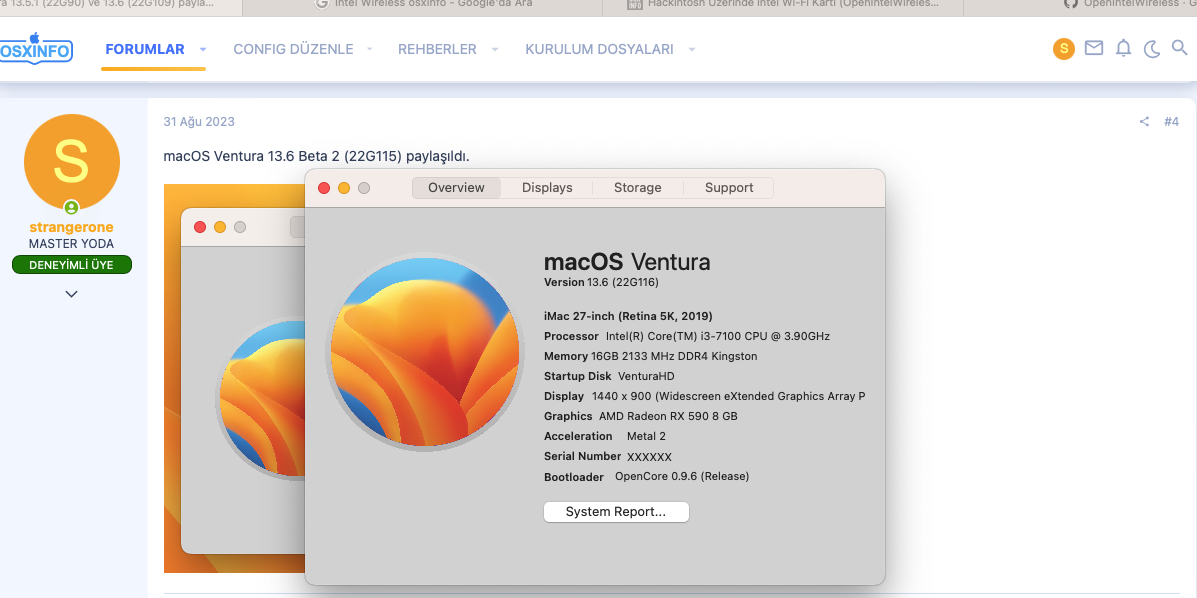1197x598 pixels.
Task: Open the notifications bell icon
Action: click(1123, 48)
